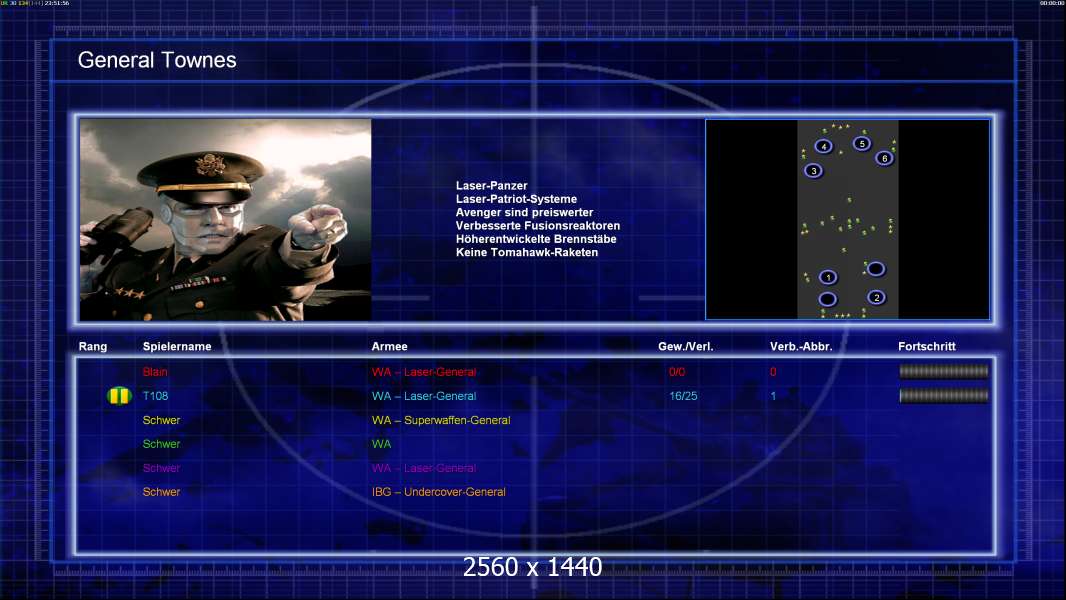Click "Höherentwickelte Brennstäbe" text
This screenshot has height=600, width=1066.
click(x=536, y=239)
